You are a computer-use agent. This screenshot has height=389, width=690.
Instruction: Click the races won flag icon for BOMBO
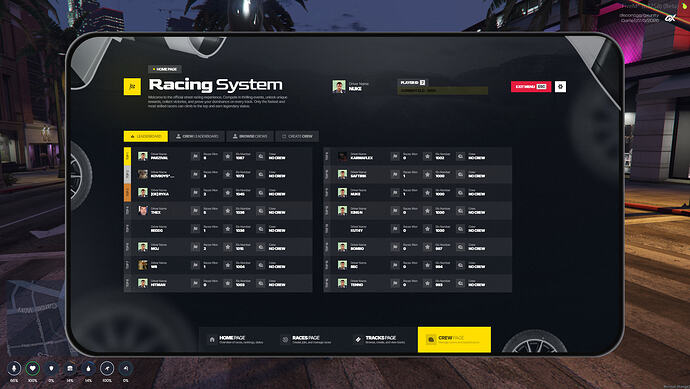395,247
